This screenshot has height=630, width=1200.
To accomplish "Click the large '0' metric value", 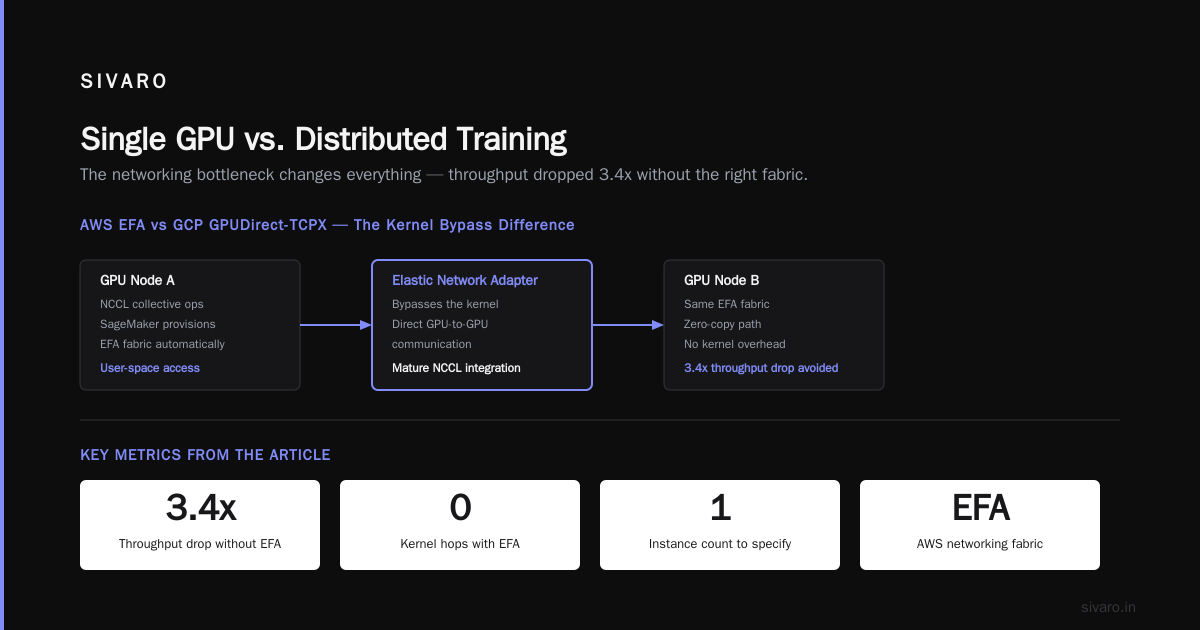I will click(x=460, y=508).
